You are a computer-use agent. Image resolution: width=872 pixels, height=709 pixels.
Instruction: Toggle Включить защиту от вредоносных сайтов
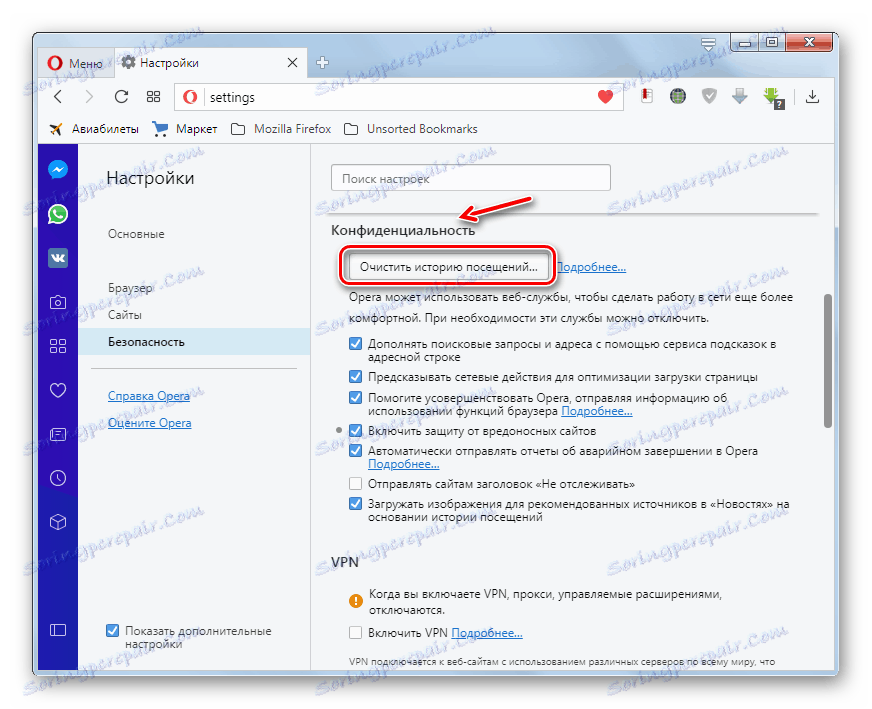point(355,430)
